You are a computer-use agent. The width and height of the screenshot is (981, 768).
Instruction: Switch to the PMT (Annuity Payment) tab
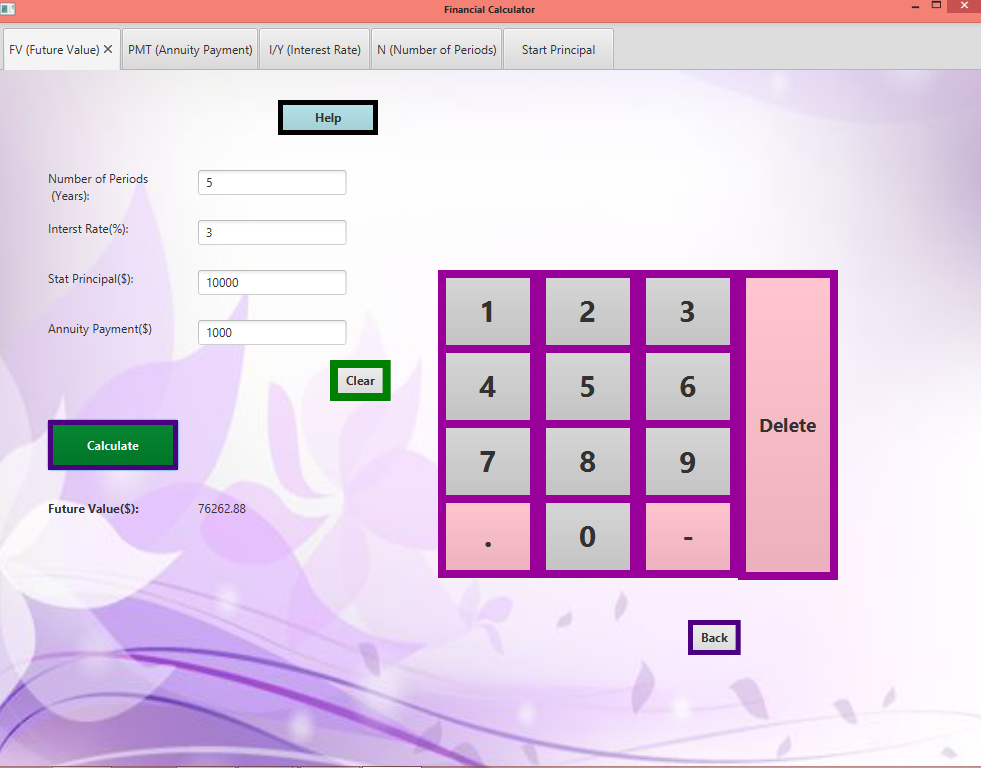tap(190, 49)
